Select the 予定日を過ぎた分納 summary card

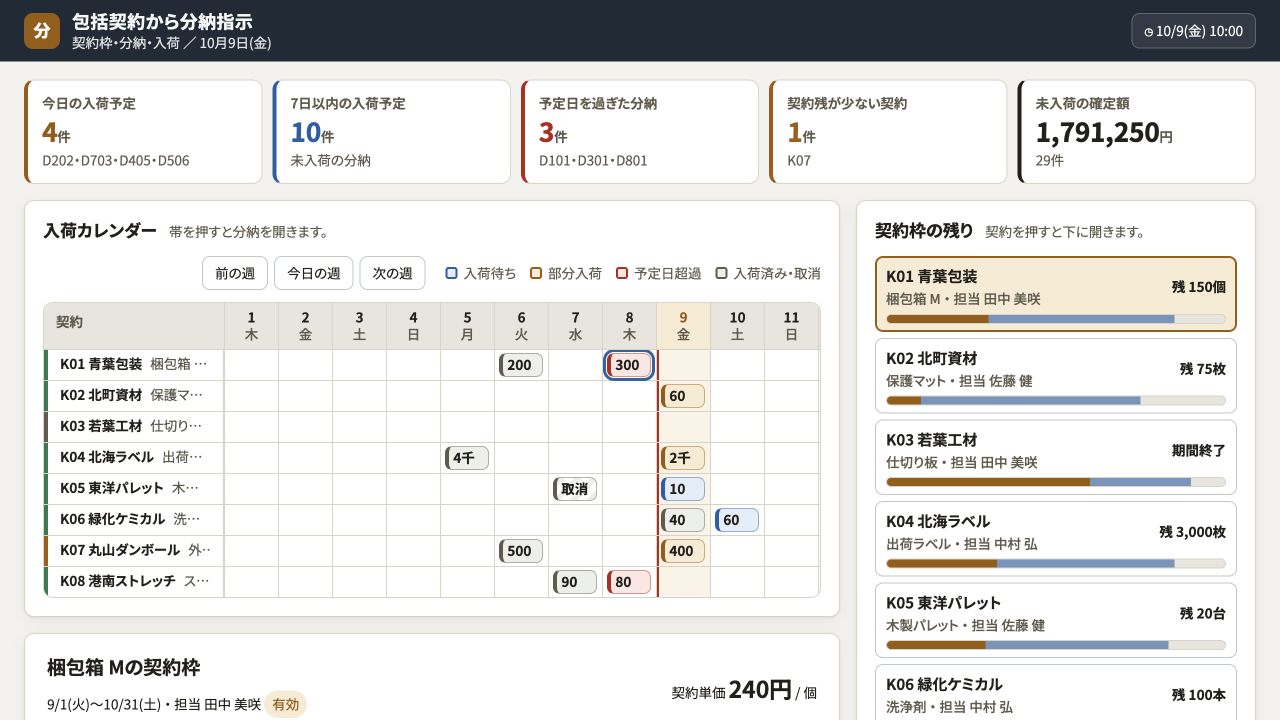coord(640,132)
